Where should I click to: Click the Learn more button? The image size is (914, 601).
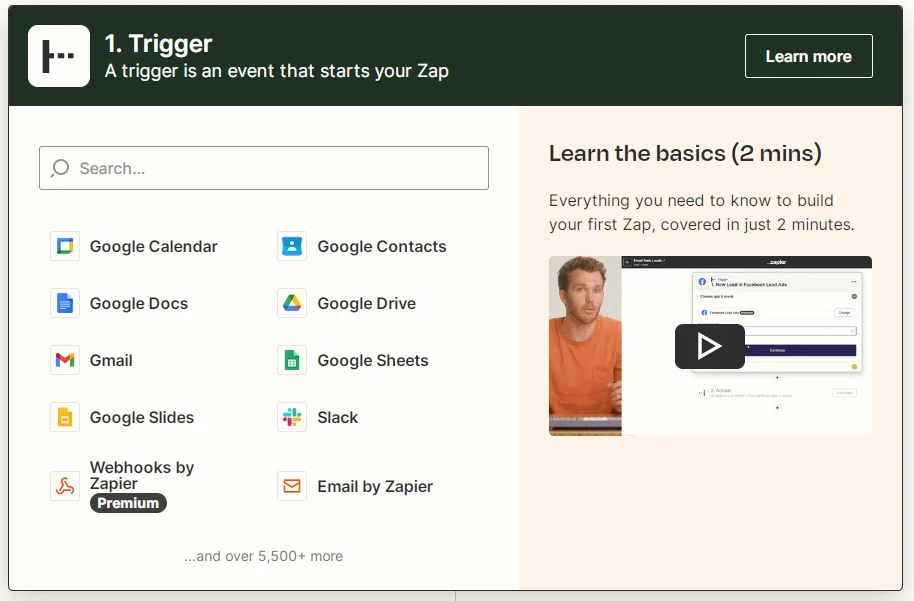pos(808,56)
